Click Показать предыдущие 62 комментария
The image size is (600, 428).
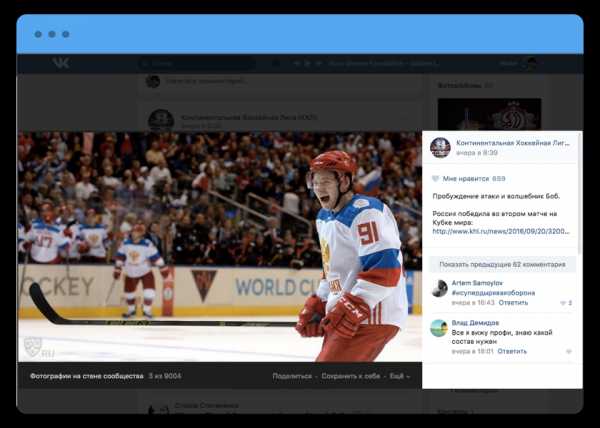pyautogui.click(x=502, y=264)
